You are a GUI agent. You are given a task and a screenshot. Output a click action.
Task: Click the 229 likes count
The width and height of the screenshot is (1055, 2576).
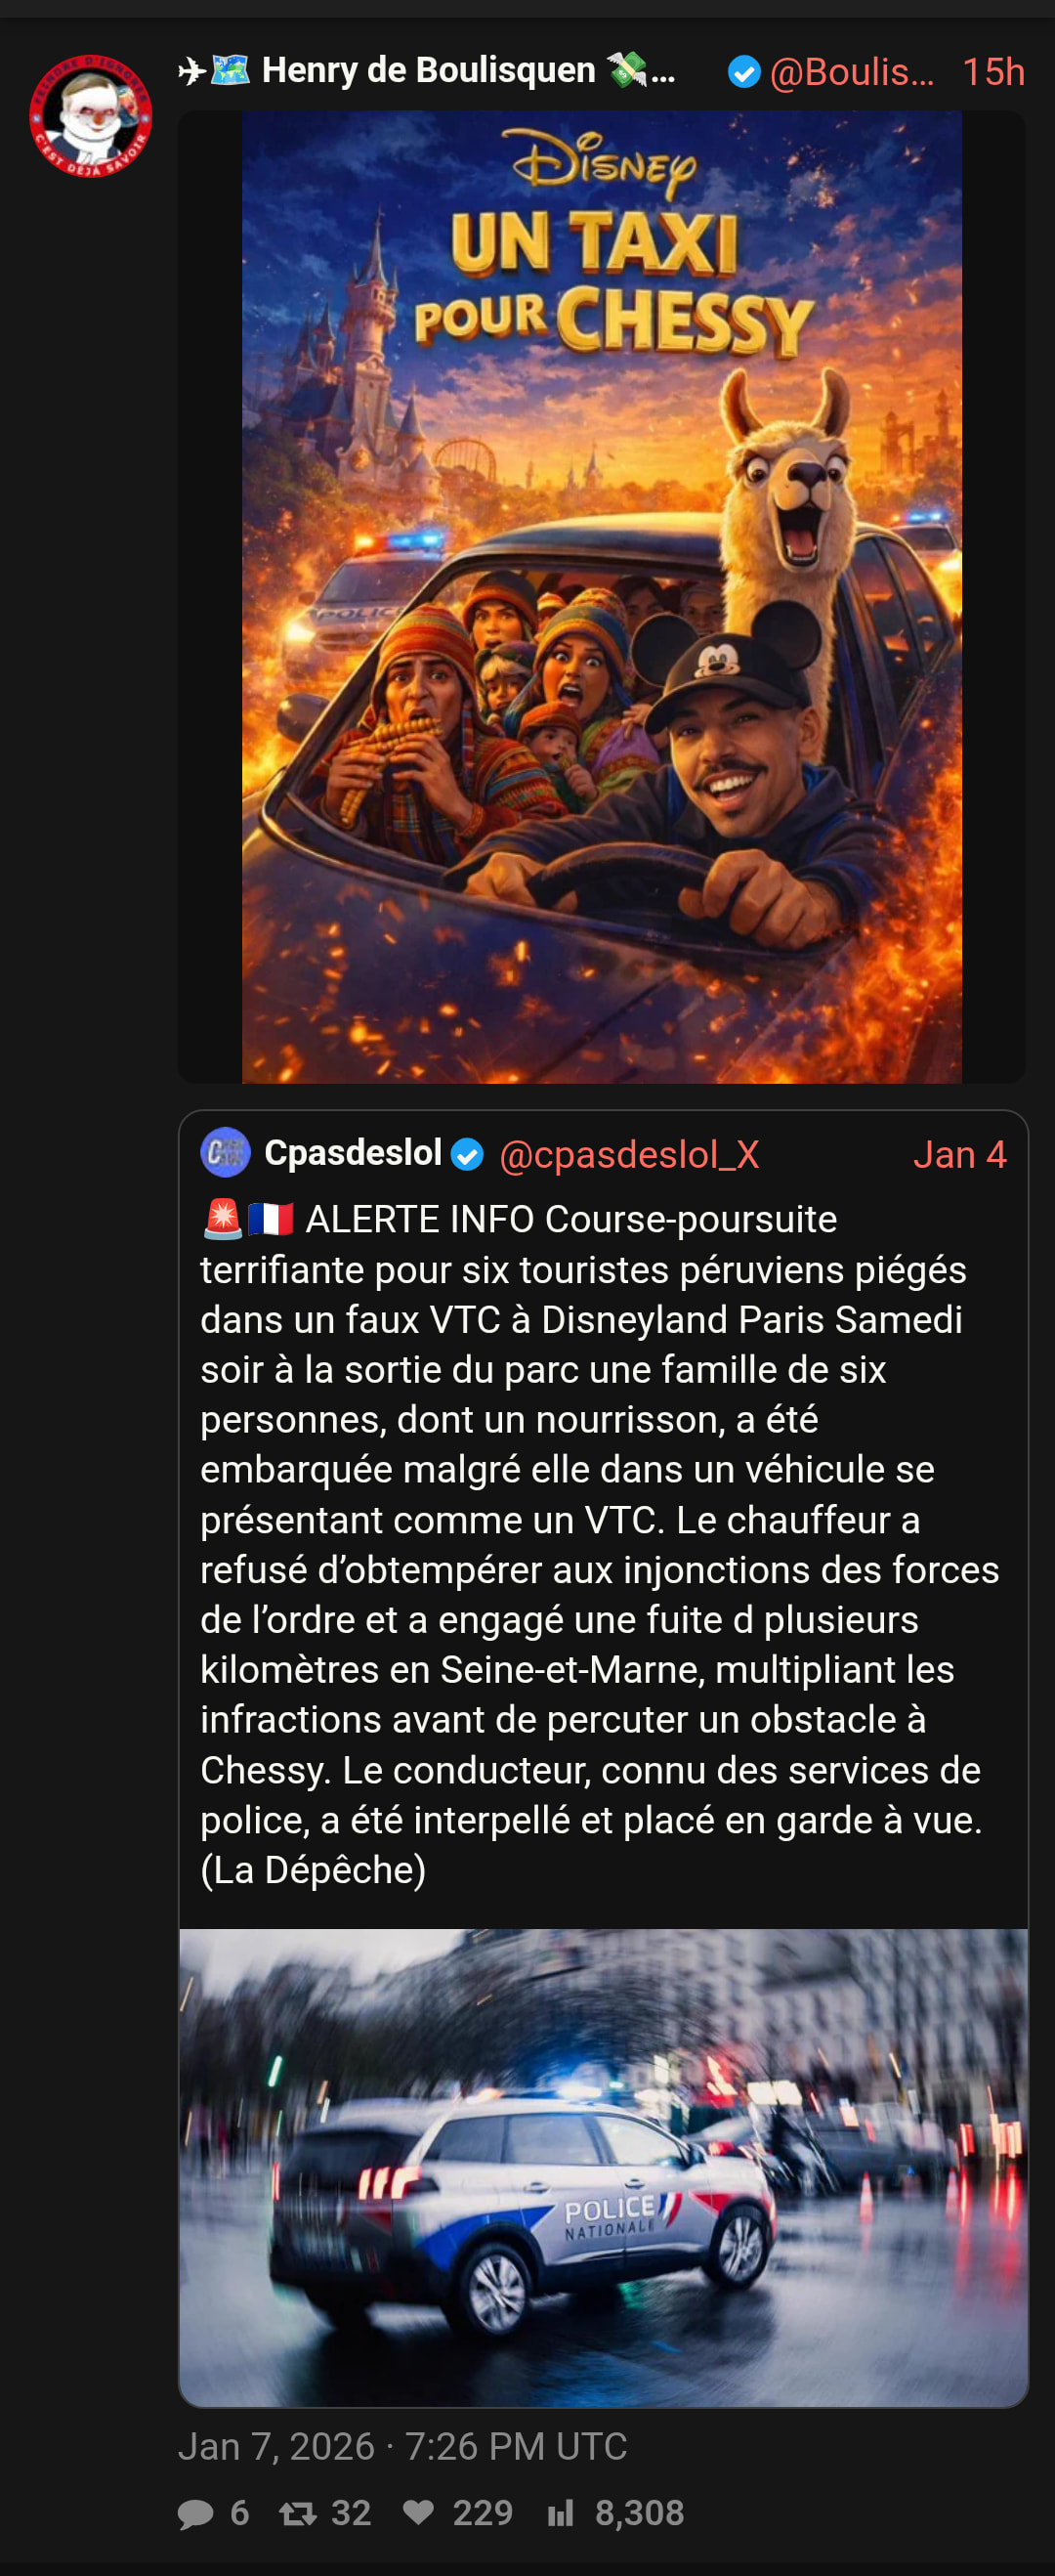click(482, 2513)
